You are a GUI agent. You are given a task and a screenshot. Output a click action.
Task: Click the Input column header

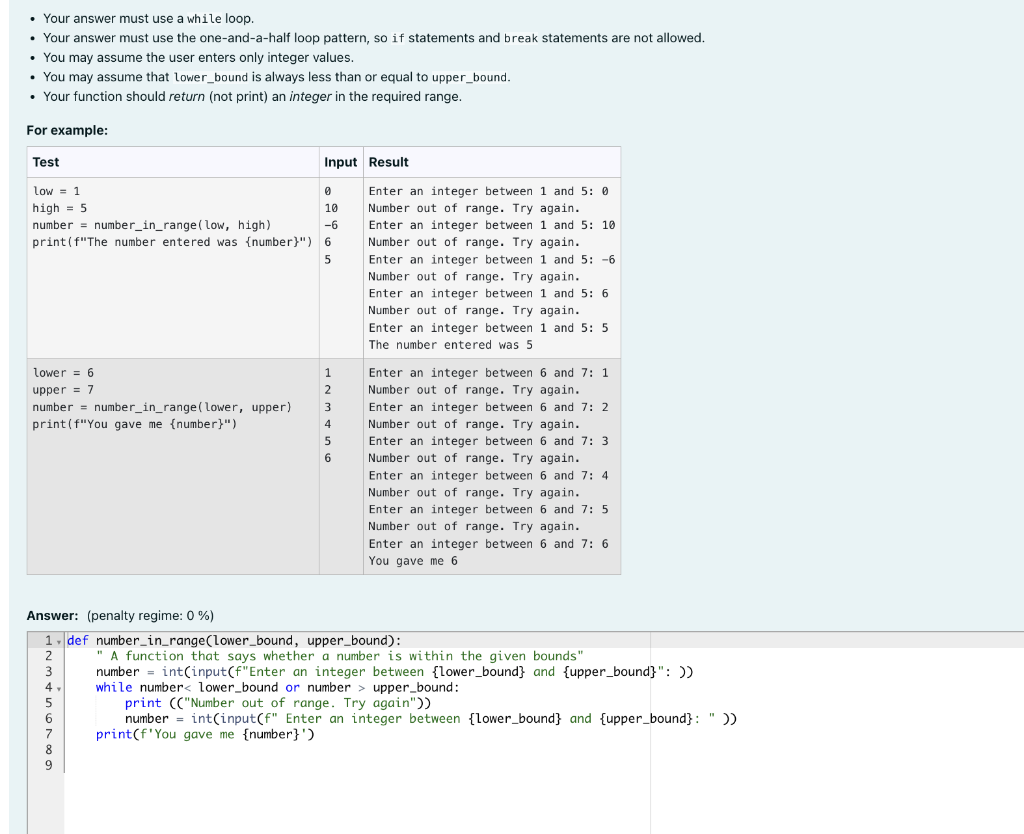click(x=340, y=162)
